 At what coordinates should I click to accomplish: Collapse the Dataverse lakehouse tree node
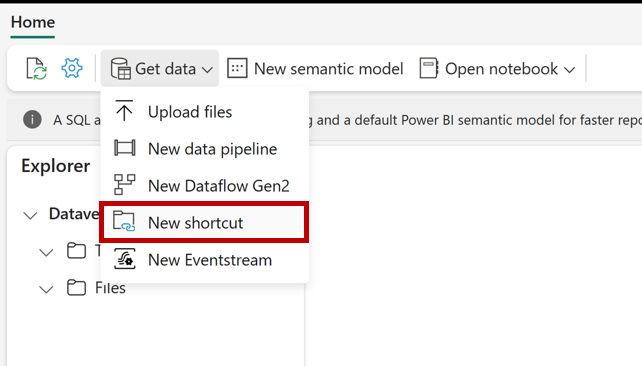coord(30,215)
